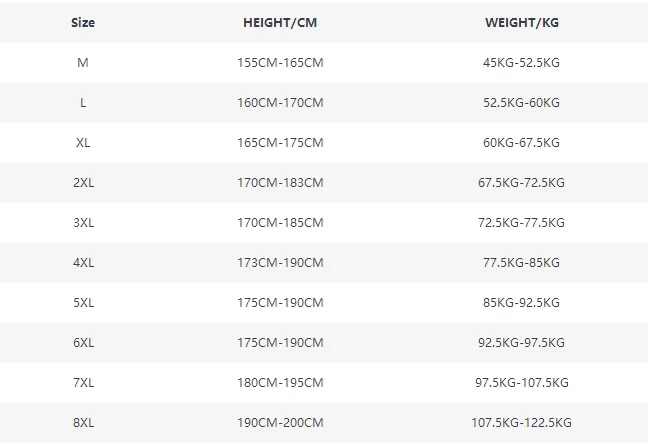Click the 170CM-183CM height value

(x=280, y=183)
